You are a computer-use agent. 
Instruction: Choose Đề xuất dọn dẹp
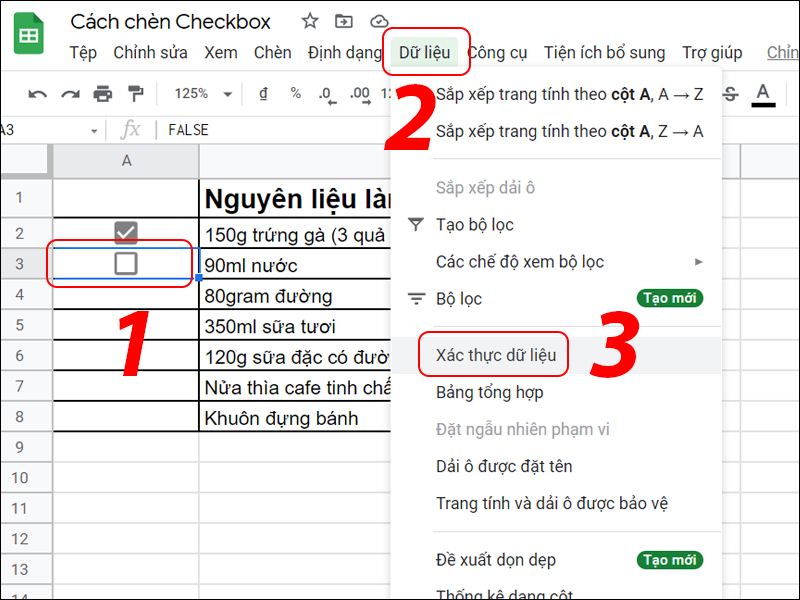point(557,560)
